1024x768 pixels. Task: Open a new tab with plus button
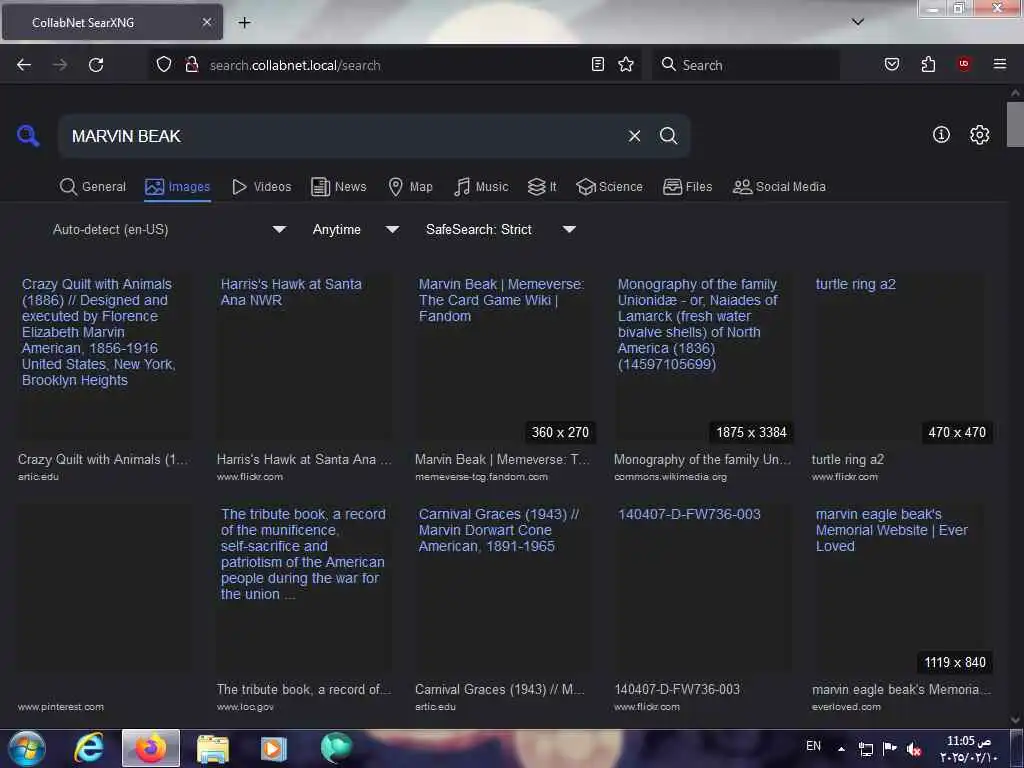244,22
